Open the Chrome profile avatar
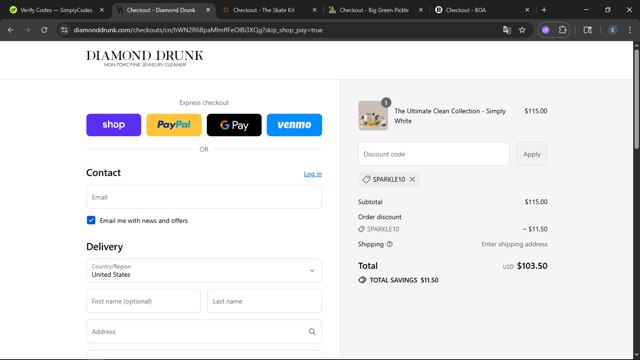 [613, 30]
